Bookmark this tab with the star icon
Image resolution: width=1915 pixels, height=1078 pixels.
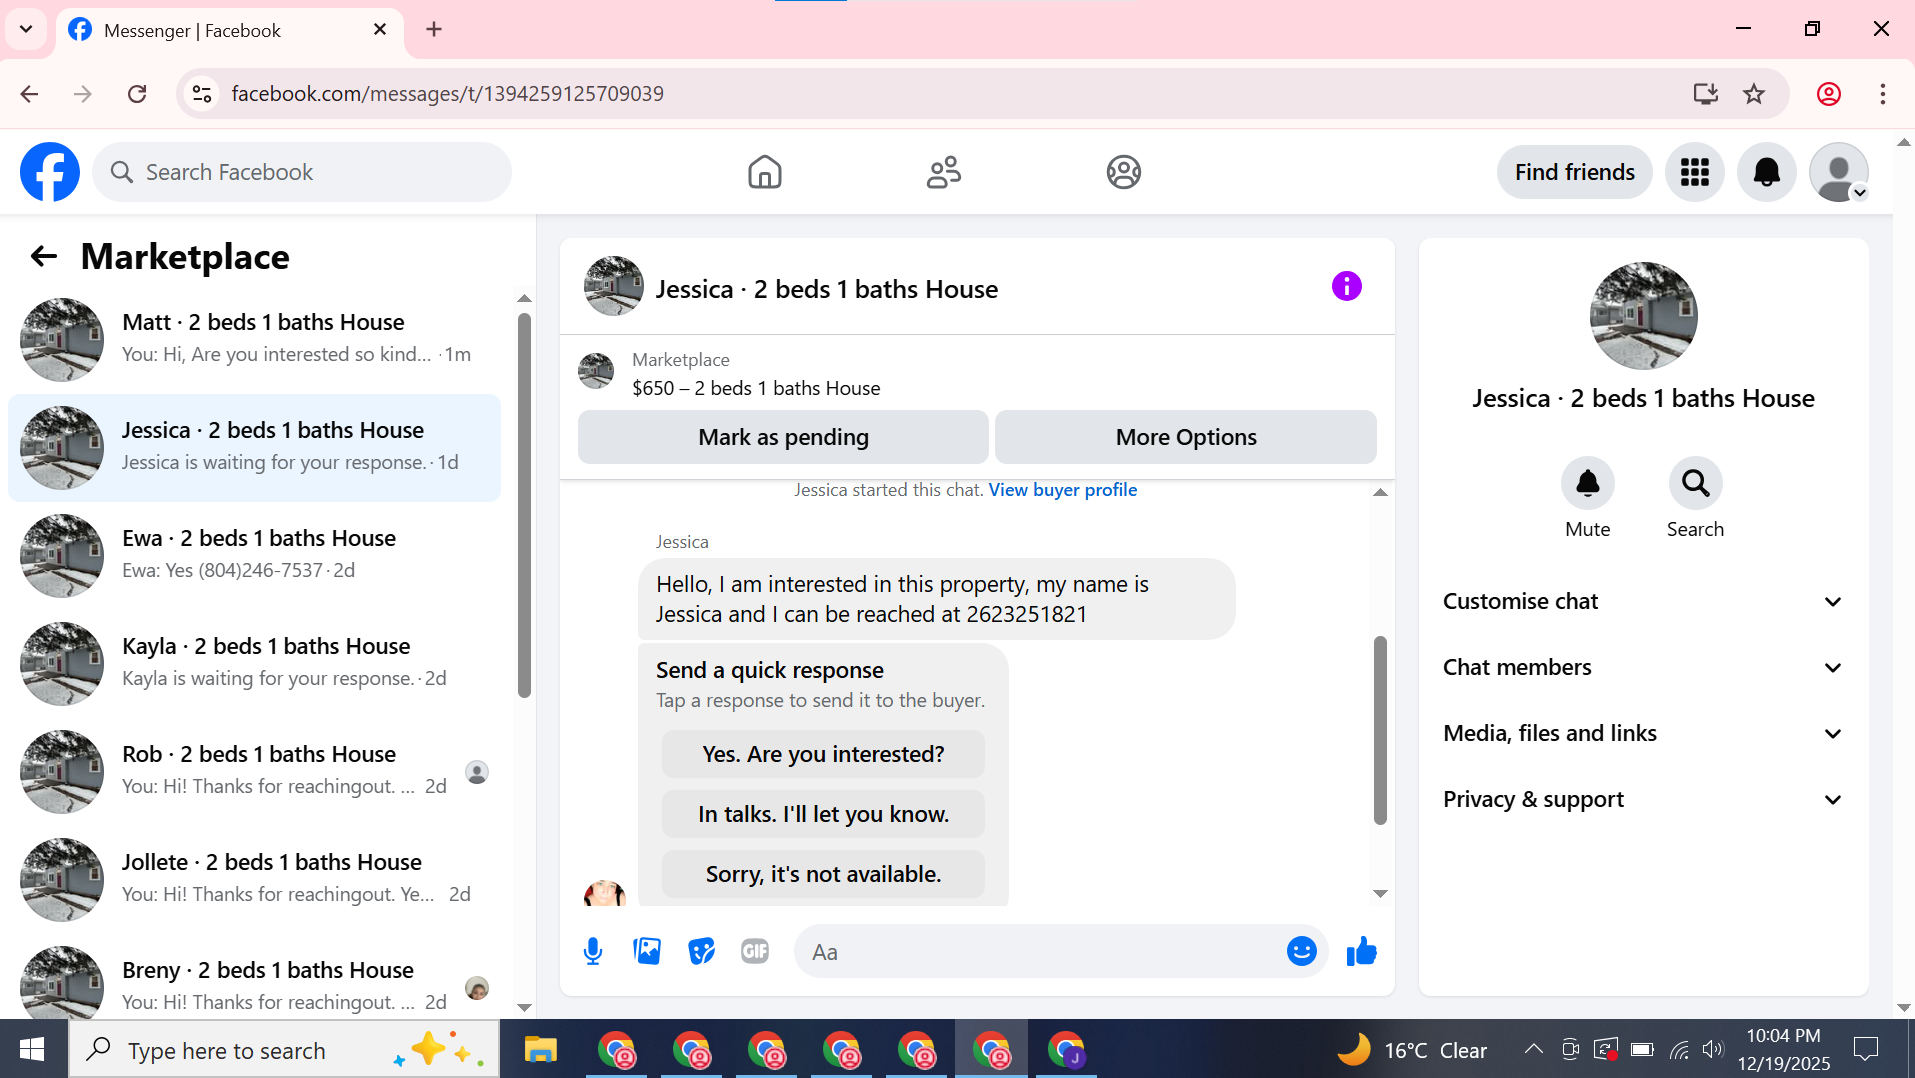(x=1754, y=94)
